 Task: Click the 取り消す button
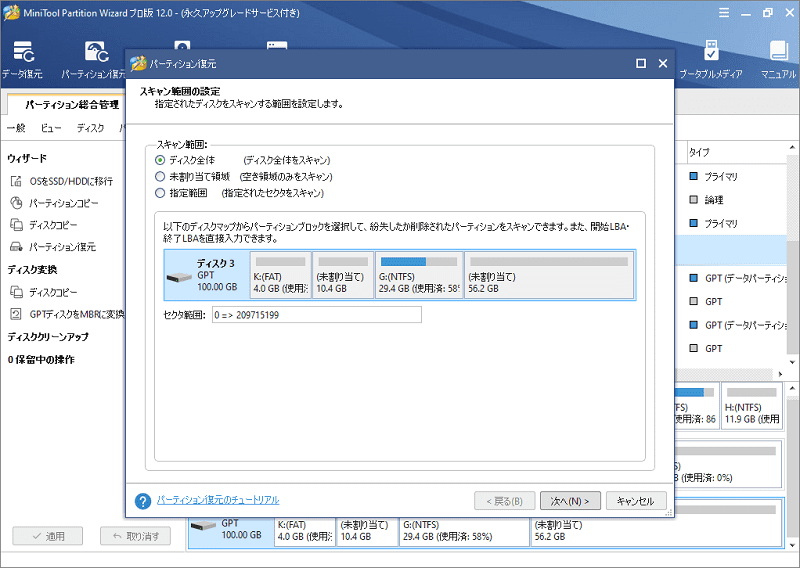pos(135,536)
